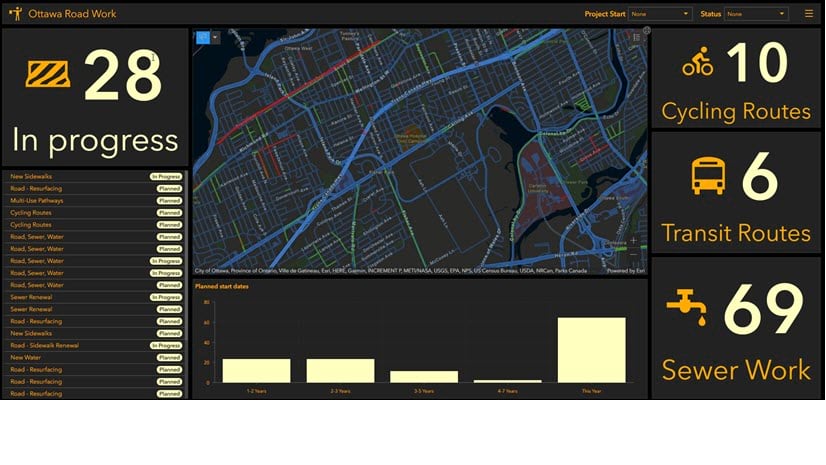Select the Planned Sewer Renewal row
Screen dimensions: 826x465
95,309
